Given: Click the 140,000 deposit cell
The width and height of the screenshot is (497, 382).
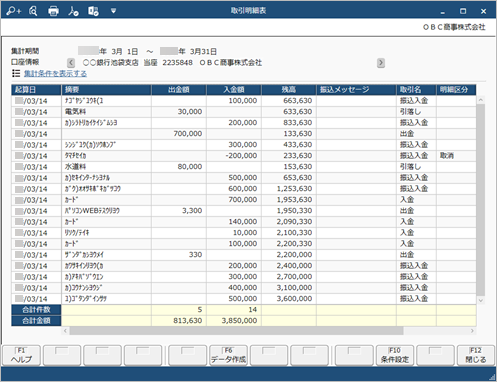Looking at the screenshot, I should [234, 222].
